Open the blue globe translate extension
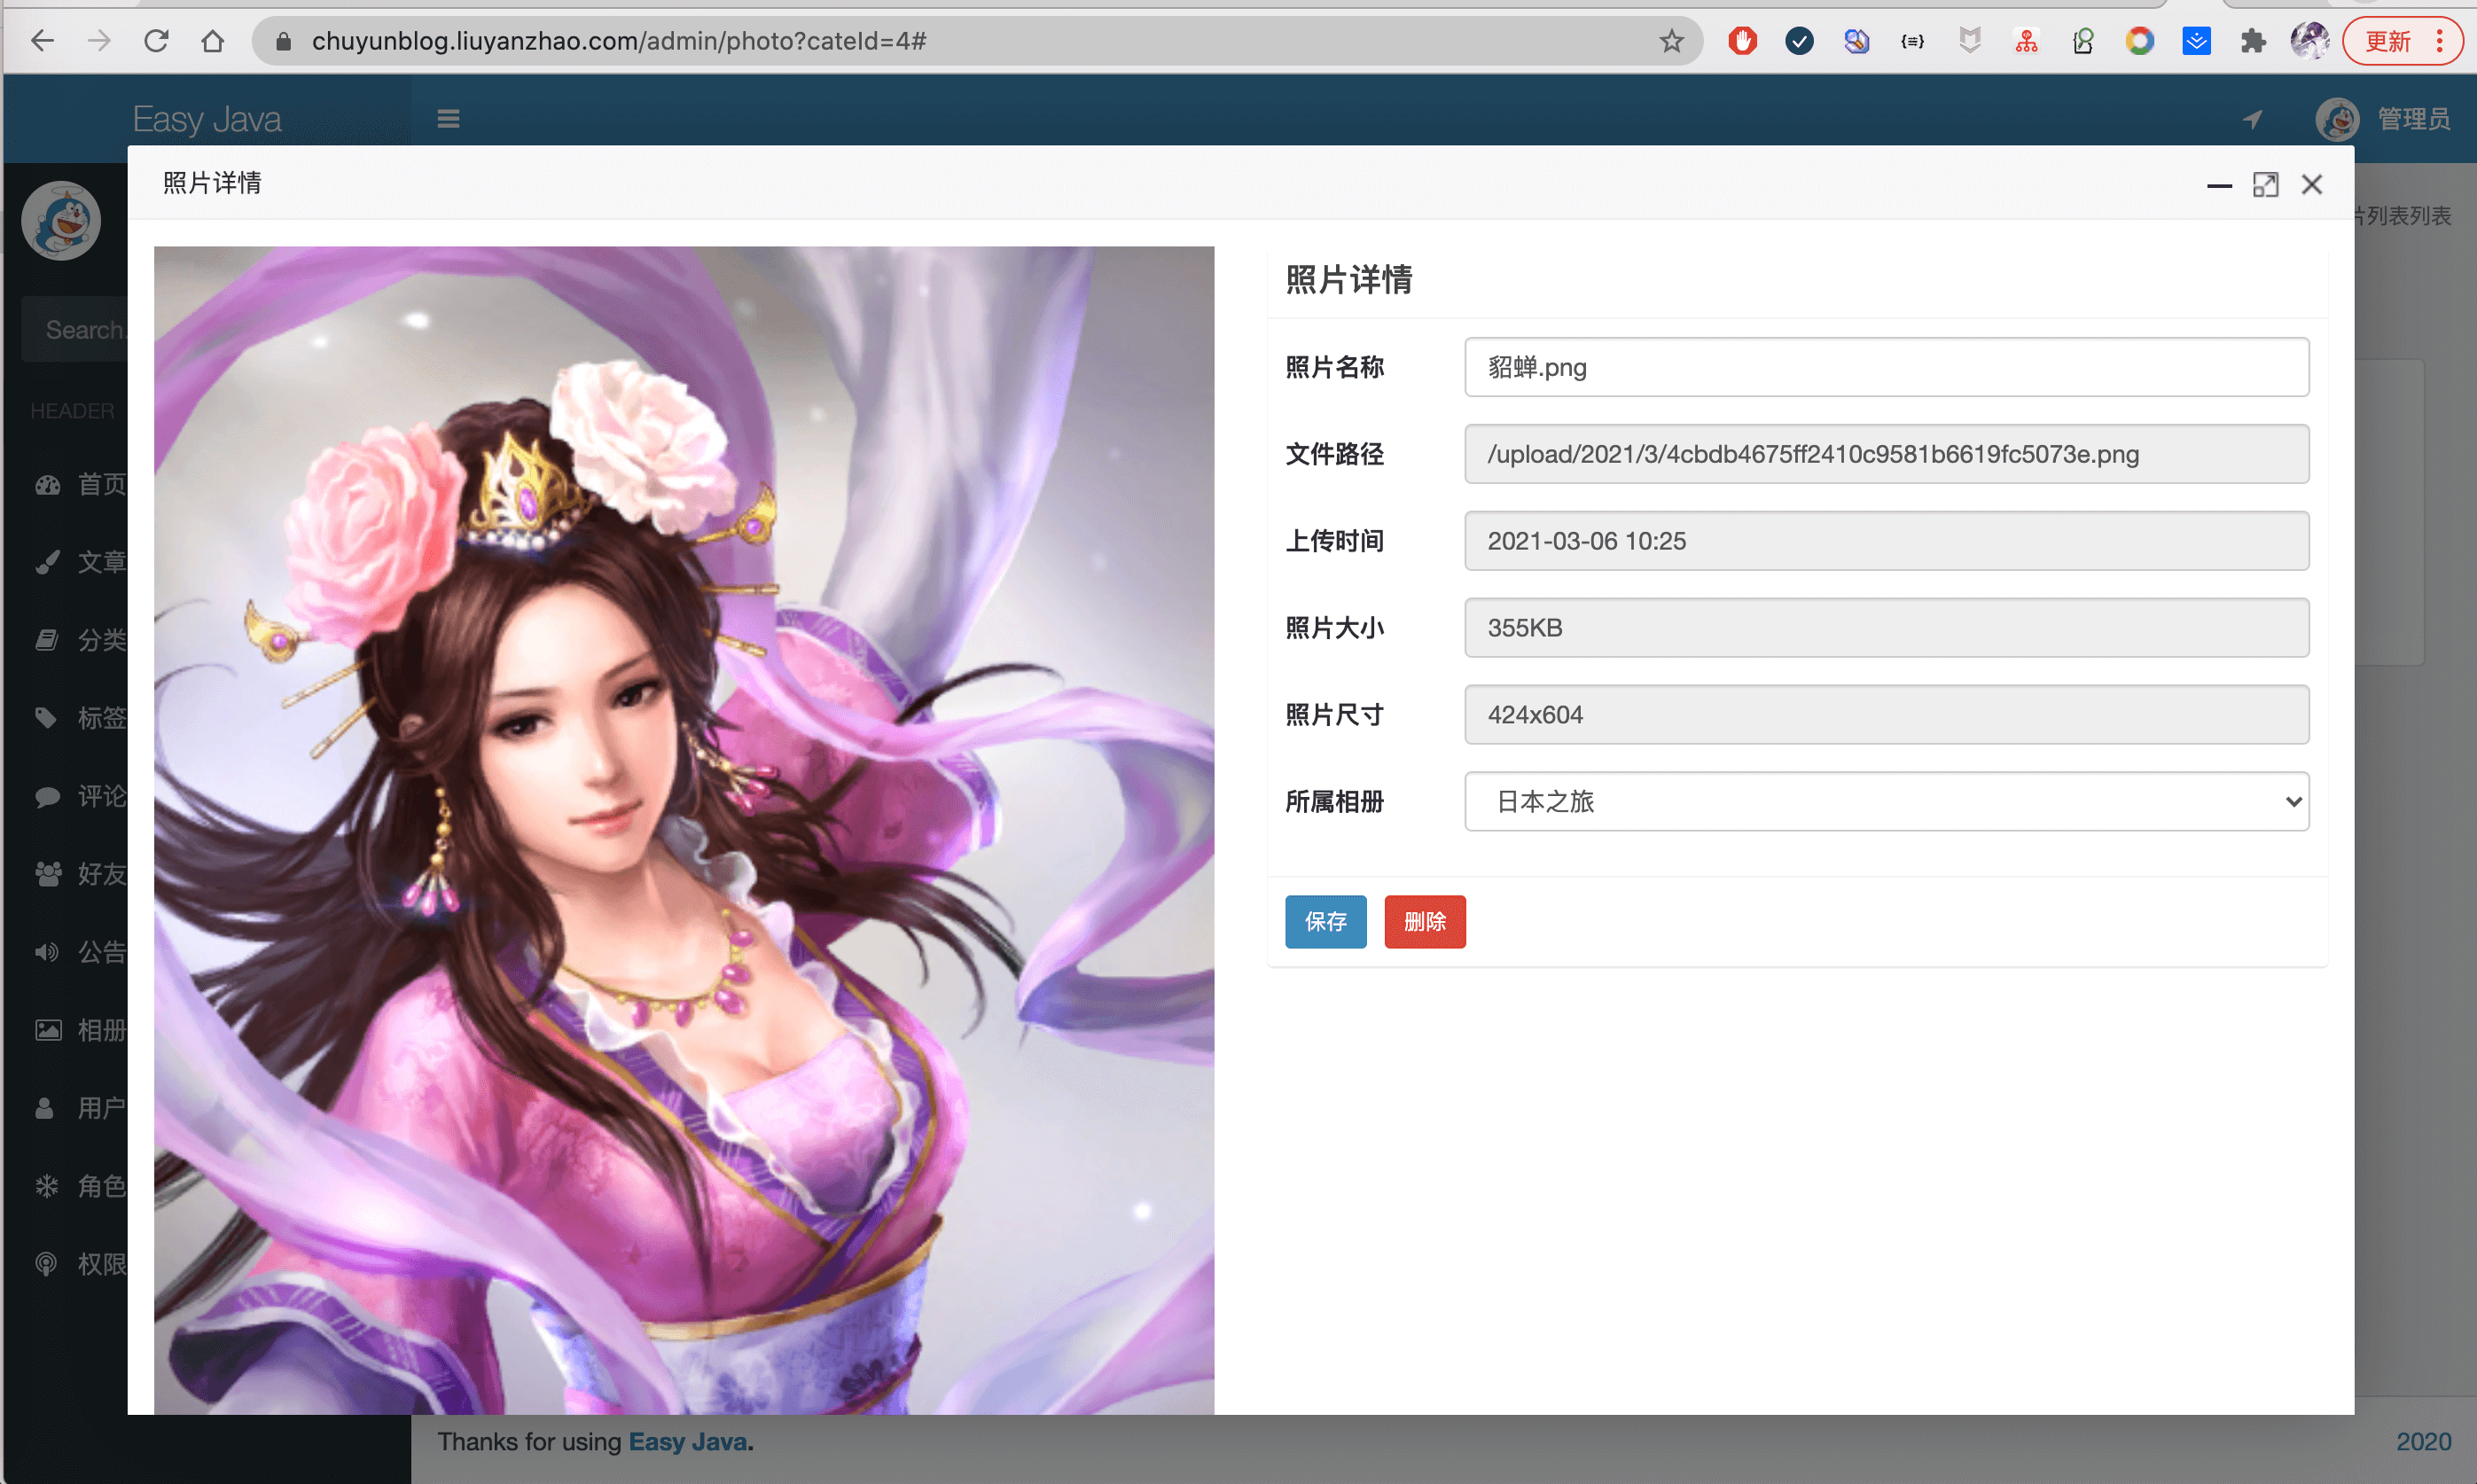 (1856, 41)
